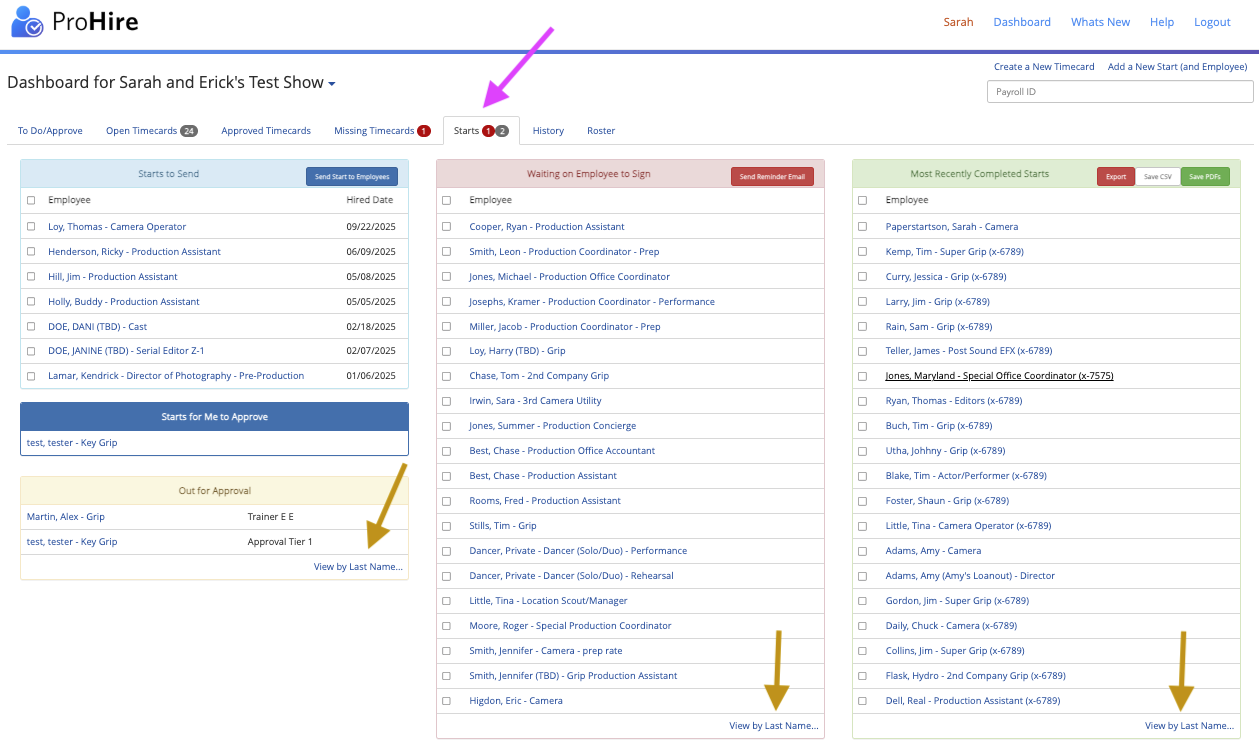Click Trainer E E approver text

pos(271,517)
